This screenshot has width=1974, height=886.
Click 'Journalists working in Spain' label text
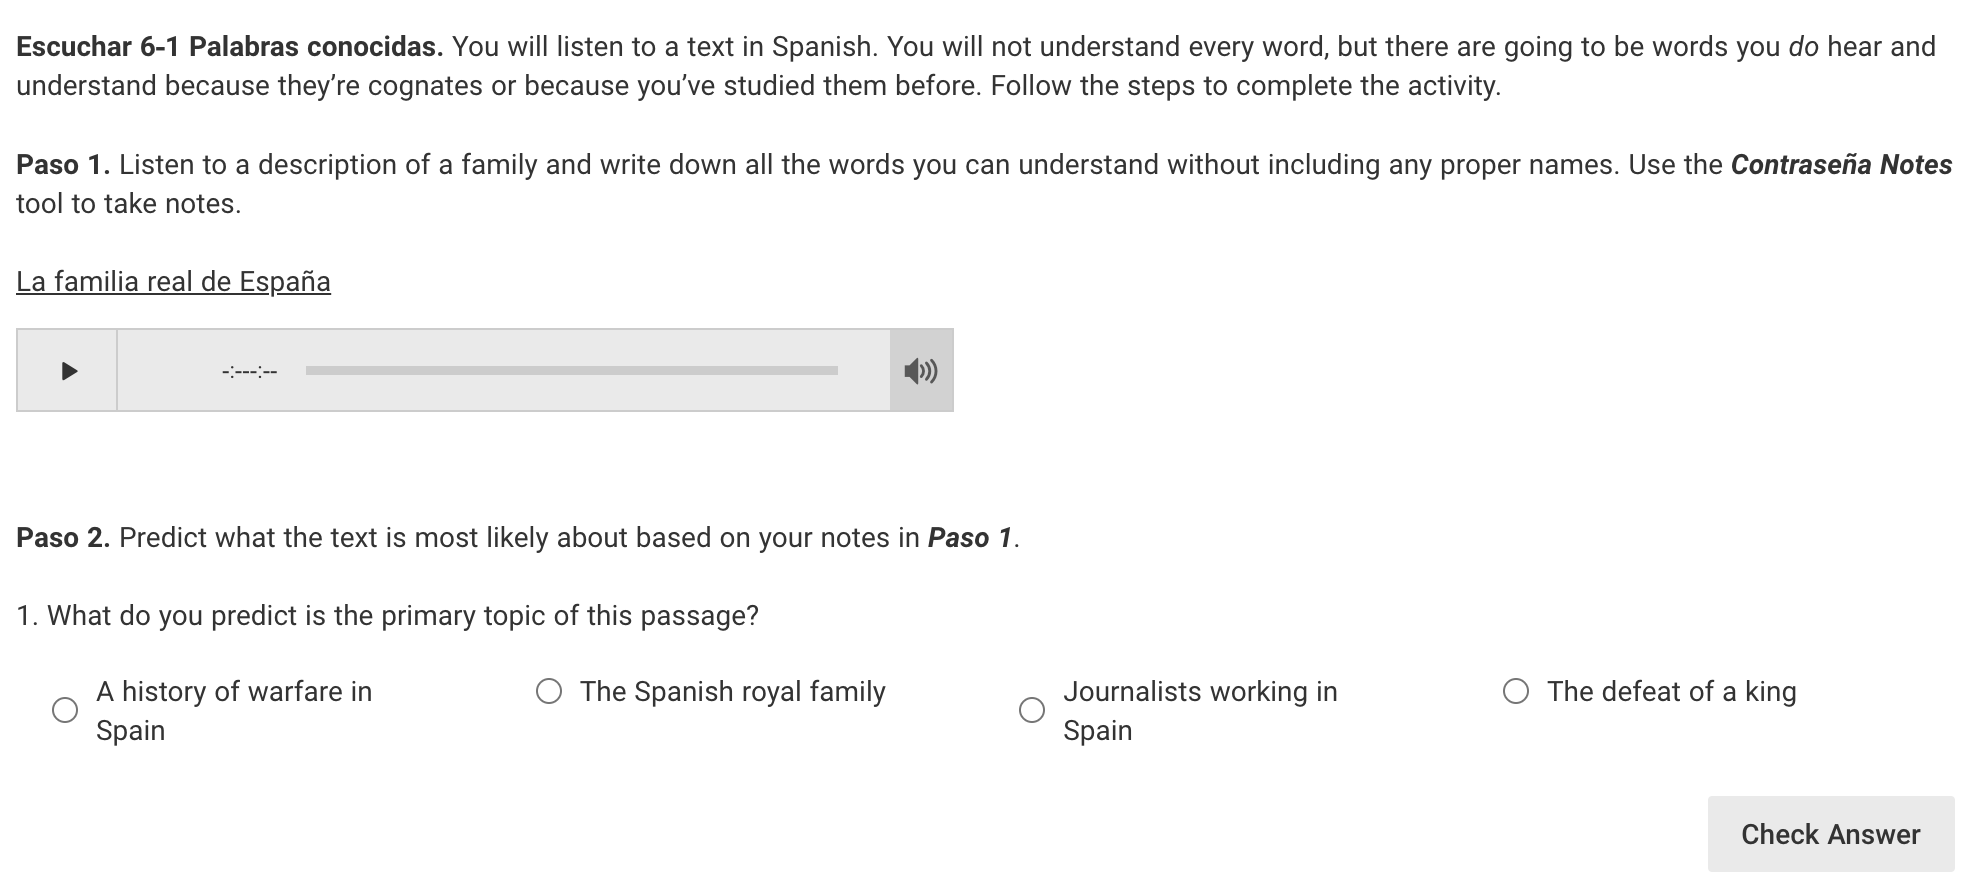click(1200, 711)
